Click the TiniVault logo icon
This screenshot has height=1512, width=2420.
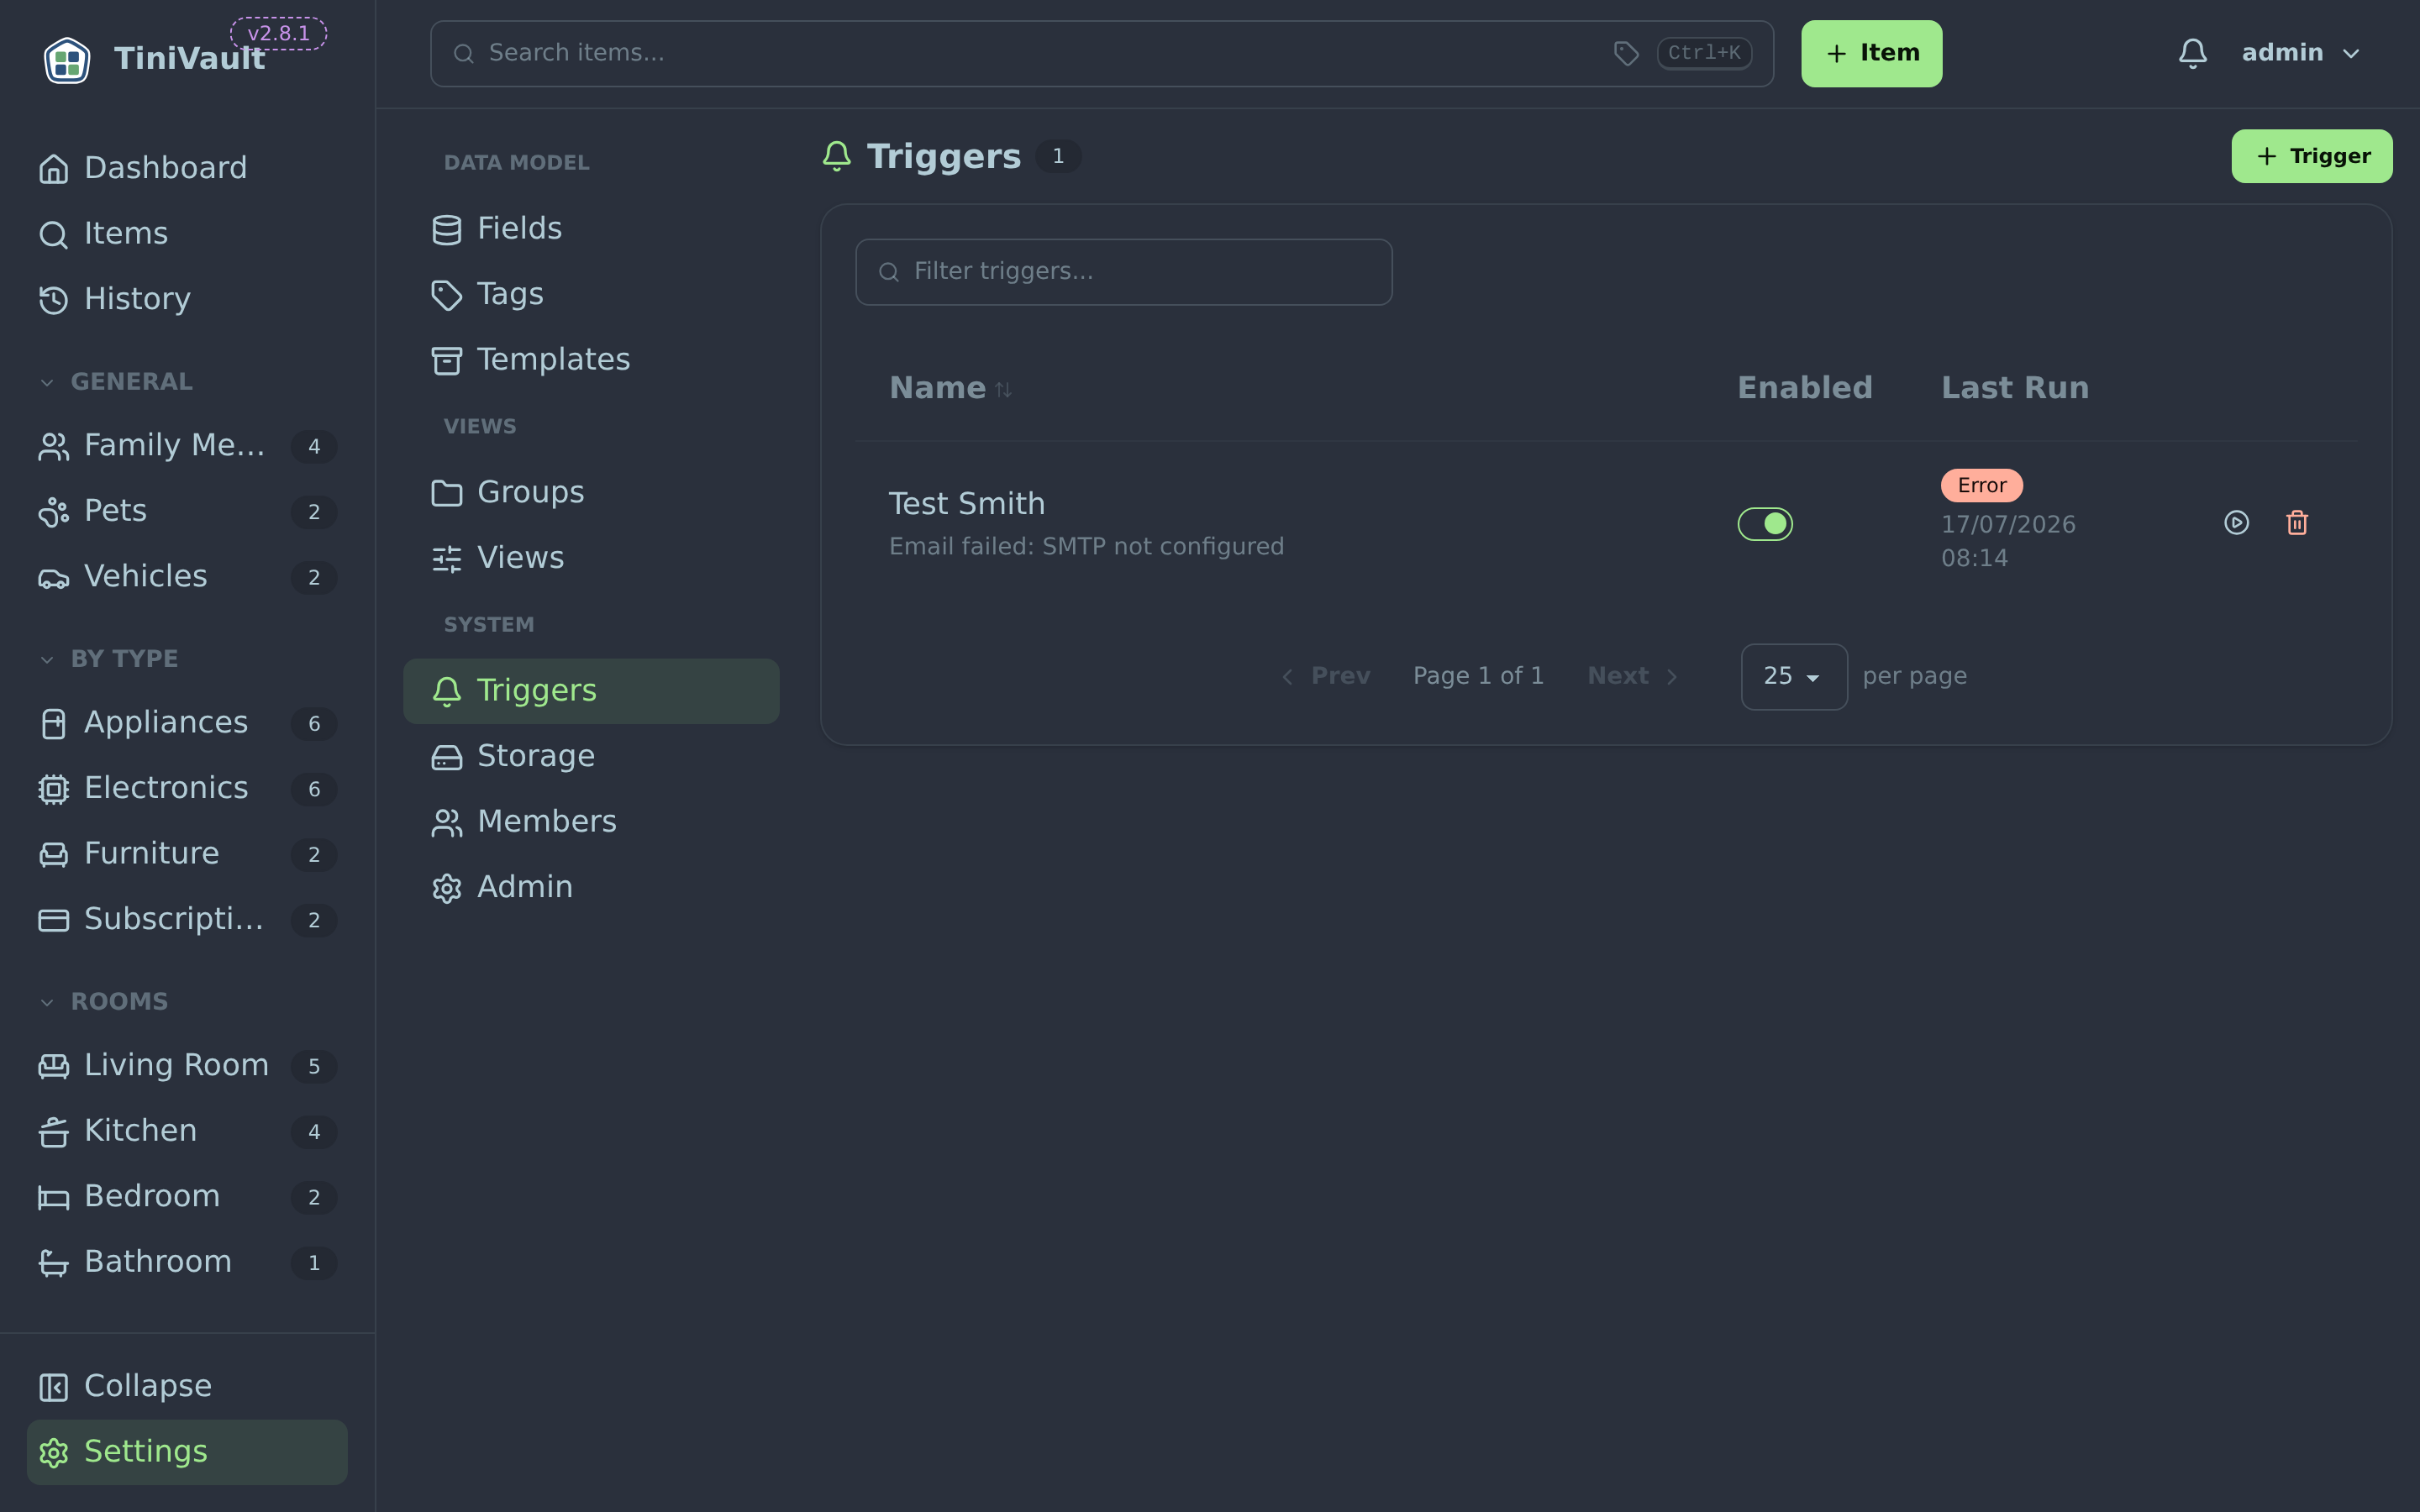67,59
